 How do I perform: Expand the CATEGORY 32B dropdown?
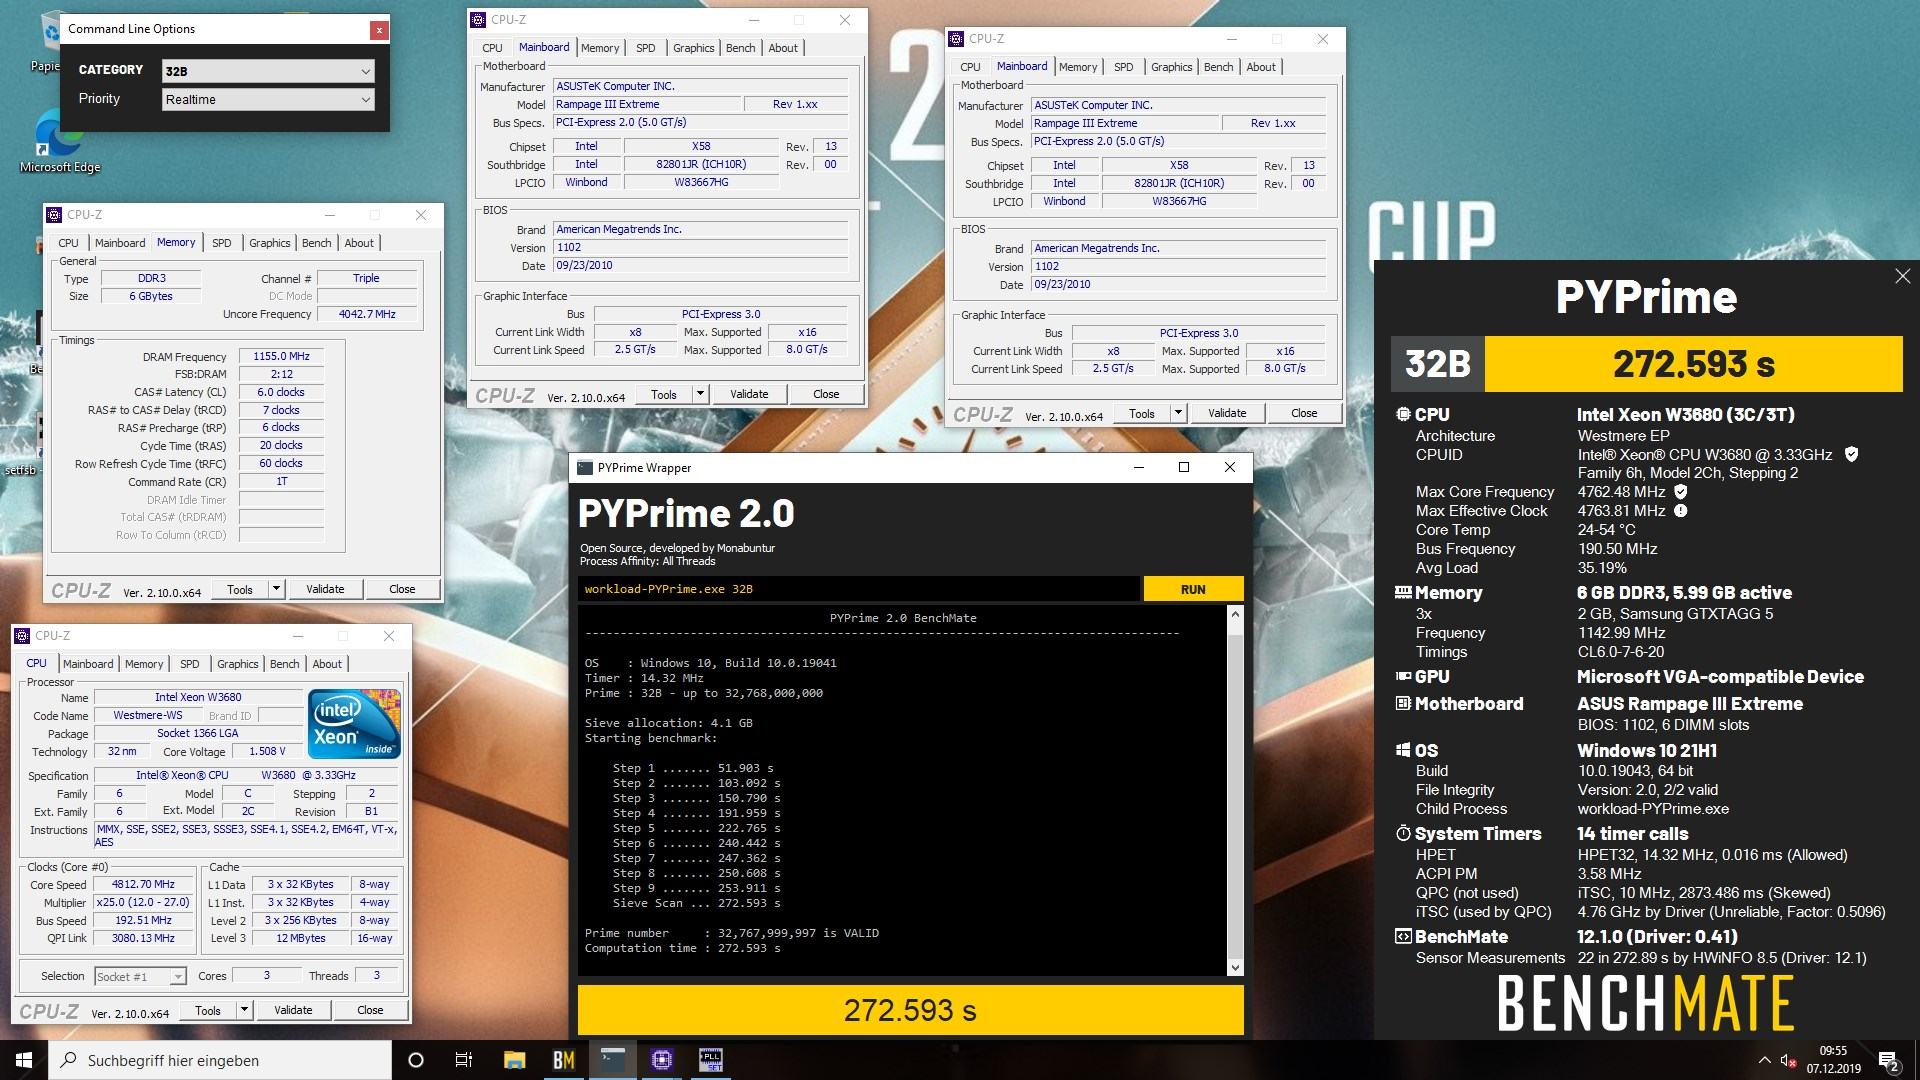[268, 71]
